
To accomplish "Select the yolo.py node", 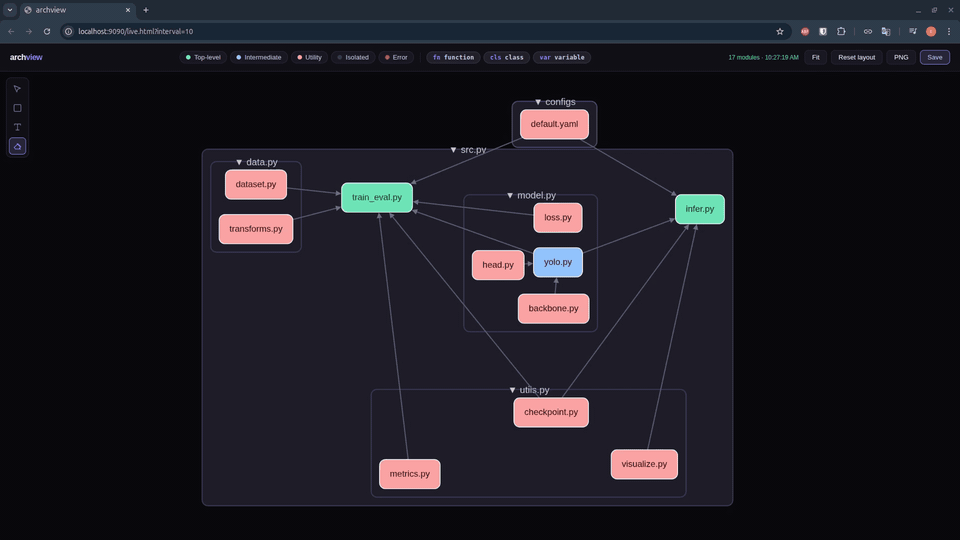I will click(x=558, y=262).
